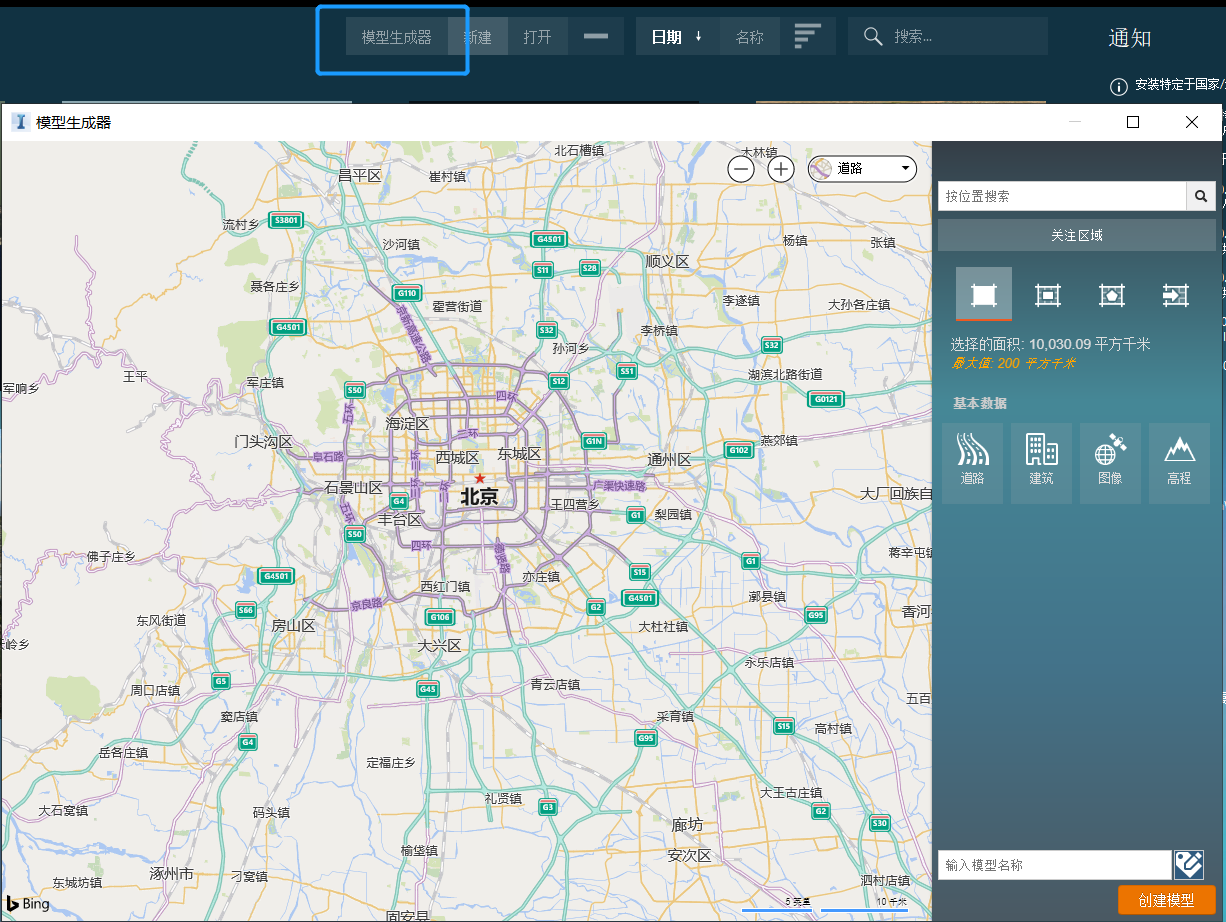Image resolution: width=1226 pixels, height=922 pixels.
Task: Click the location search magnifier button
Action: pos(1201,196)
